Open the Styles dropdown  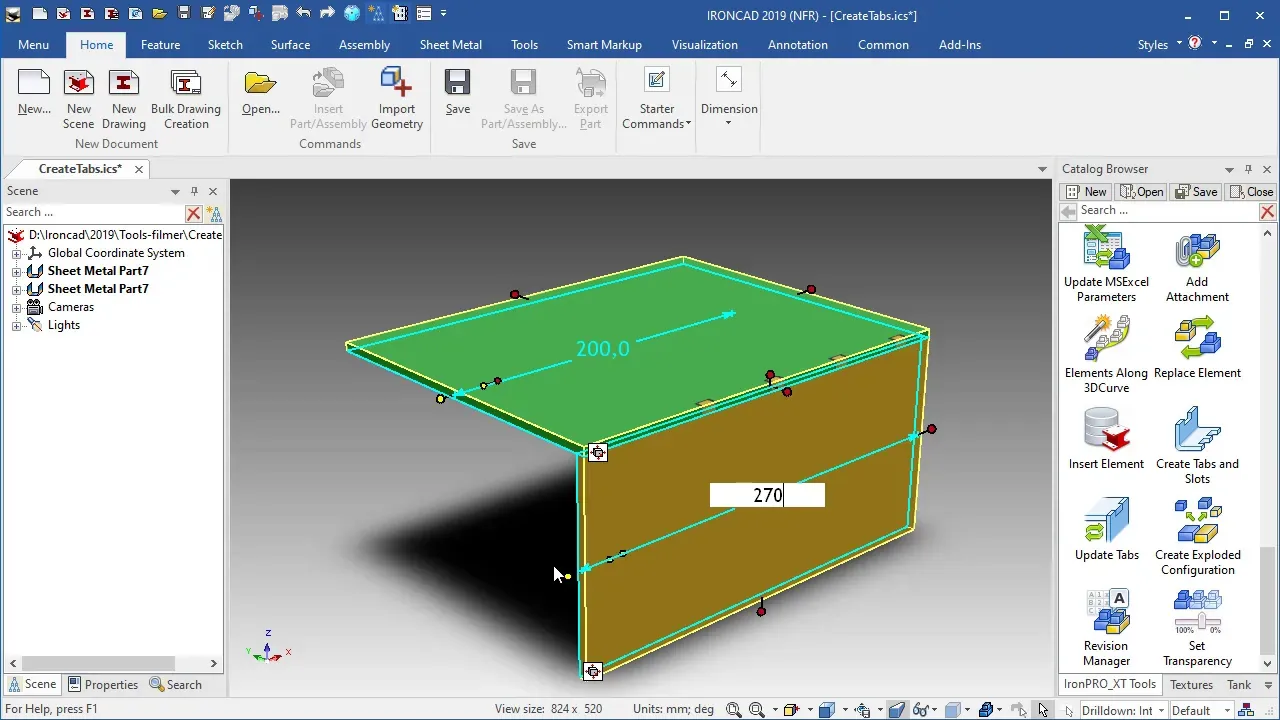pos(1160,44)
